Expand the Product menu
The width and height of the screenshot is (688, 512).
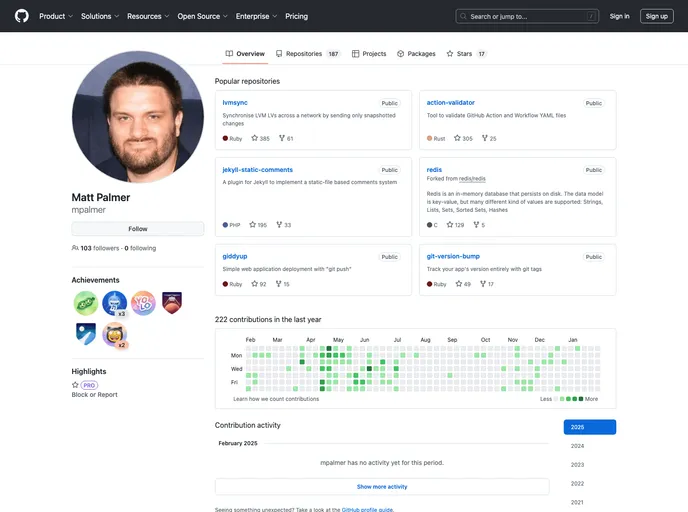(56, 16)
